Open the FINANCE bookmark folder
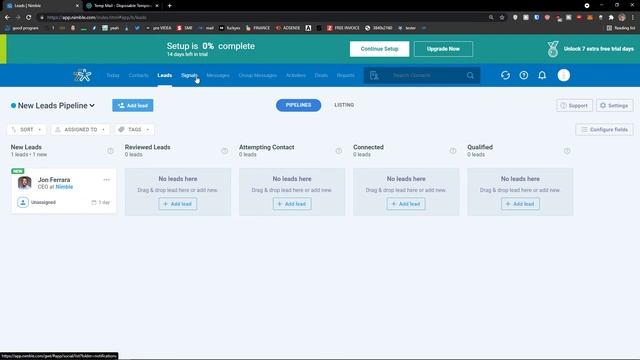Viewport: 640px width, 360px height. coord(258,28)
